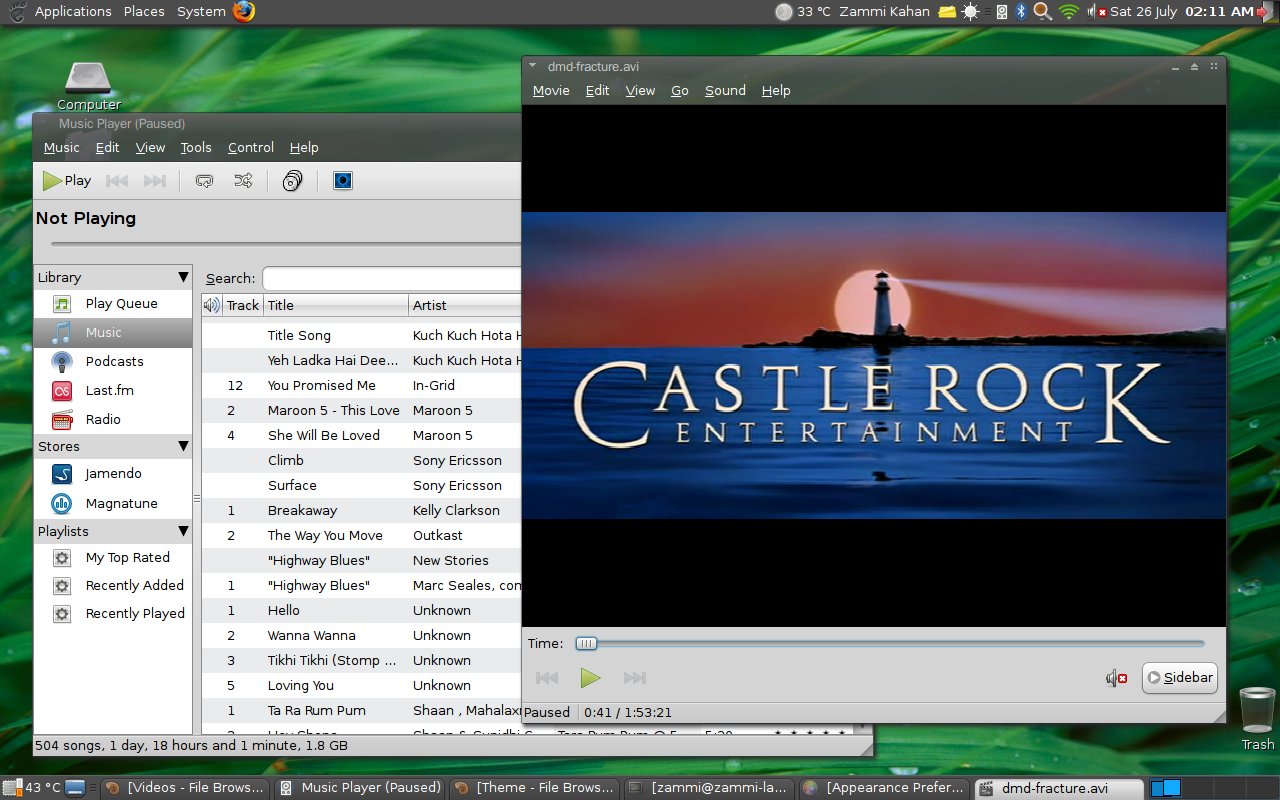Open the Places menu in top panel
The width and height of the screenshot is (1280, 800).
tap(144, 11)
